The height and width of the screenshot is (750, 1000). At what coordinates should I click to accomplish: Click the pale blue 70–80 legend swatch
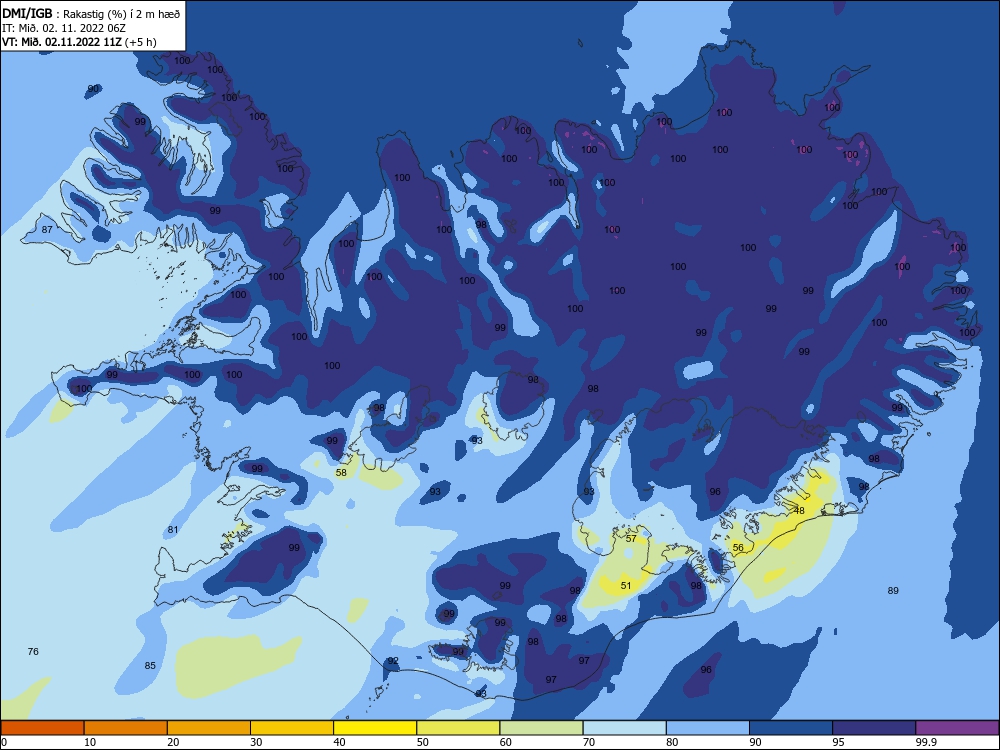tap(624, 728)
